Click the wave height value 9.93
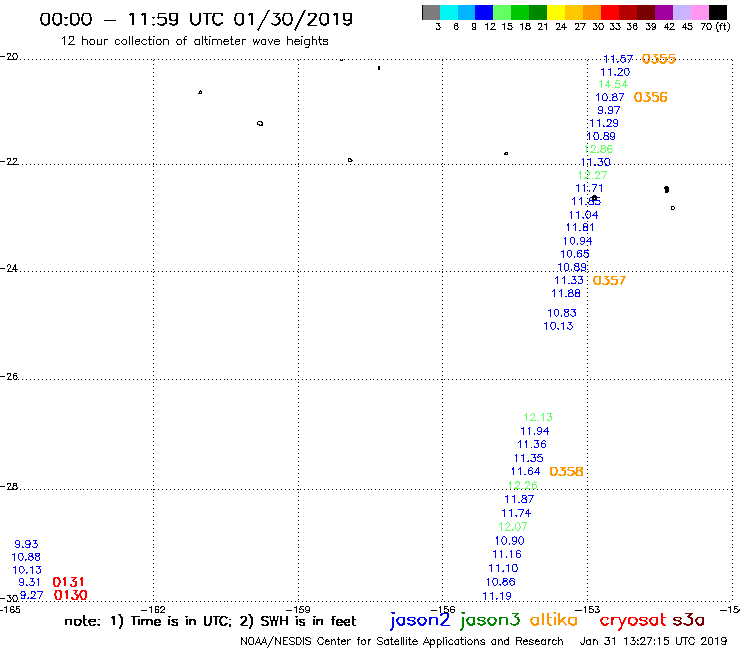 [x=26, y=544]
